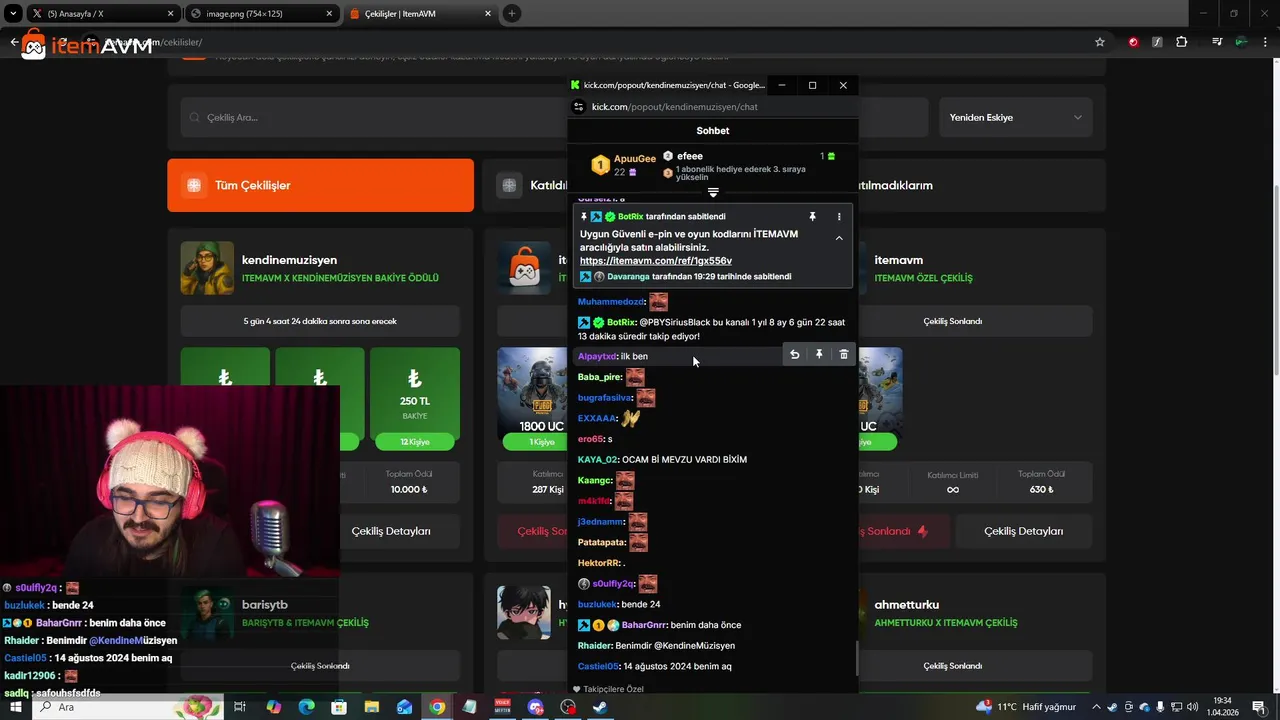Show hidden system tray icons
This screenshot has width=1280, height=720.
click(x=1096, y=707)
